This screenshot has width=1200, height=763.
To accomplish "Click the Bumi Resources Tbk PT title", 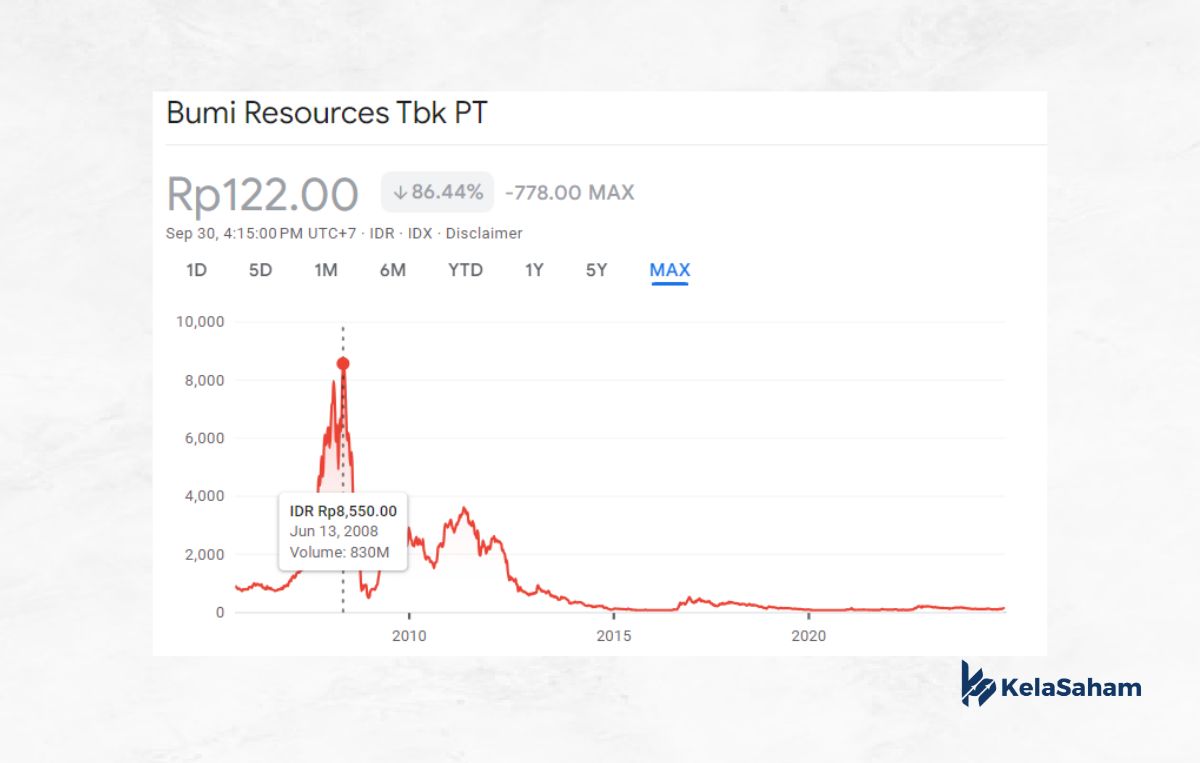I will (327, 112).
